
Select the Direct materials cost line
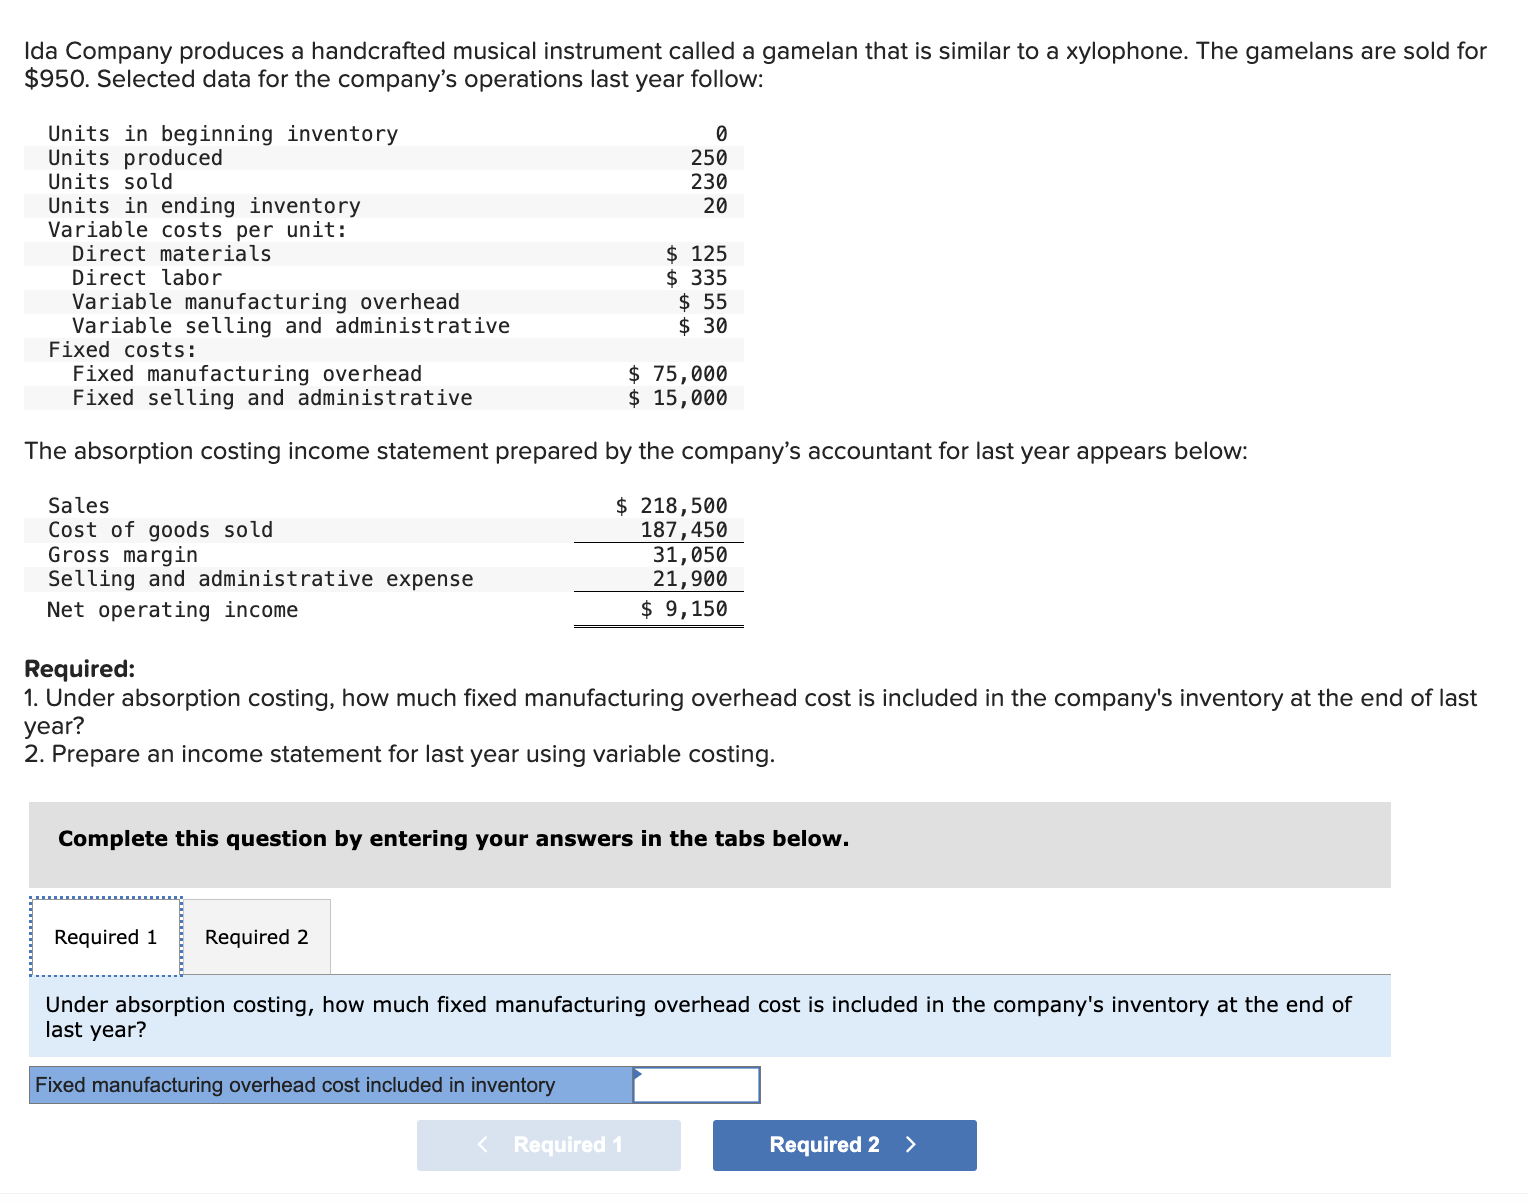pyautogui.click(x=300, y=253)
